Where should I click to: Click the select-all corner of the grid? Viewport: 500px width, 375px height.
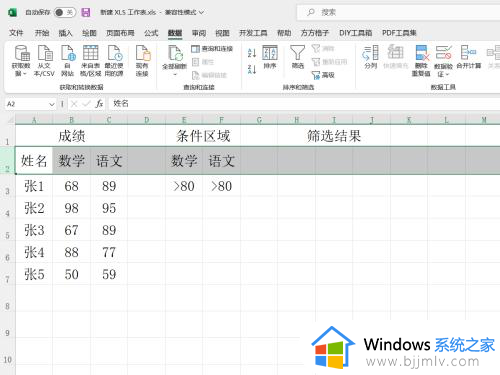pyautogui.click(x=8, y=120)
